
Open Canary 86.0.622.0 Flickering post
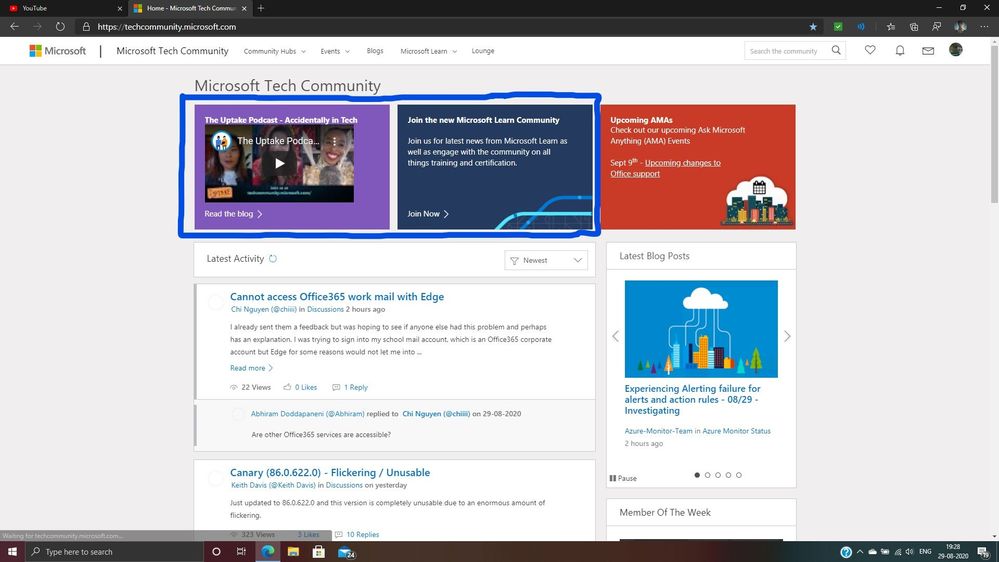pos(330,472)
